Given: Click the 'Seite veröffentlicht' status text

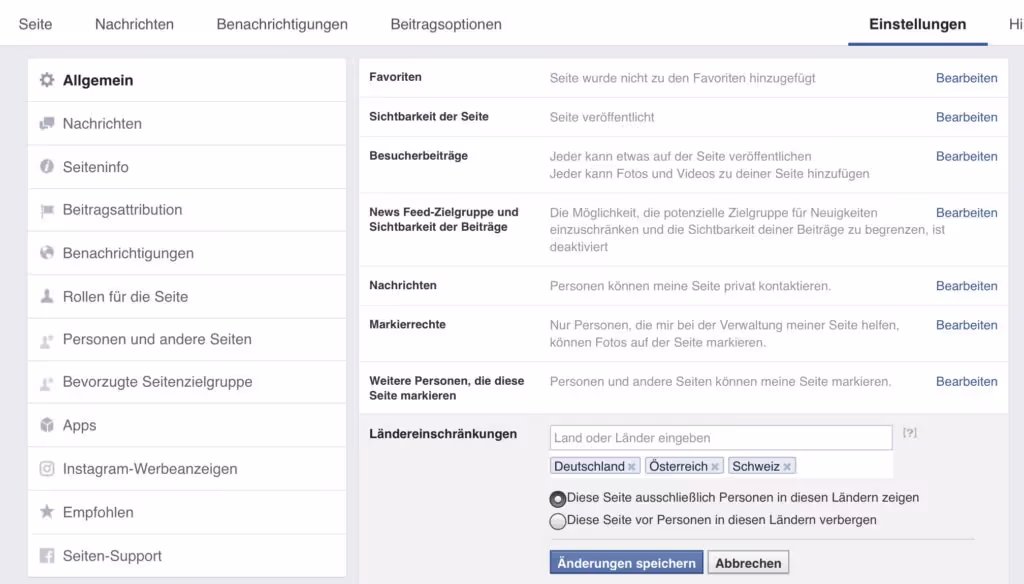Looking at the screenshot, I should coord(601,117).
